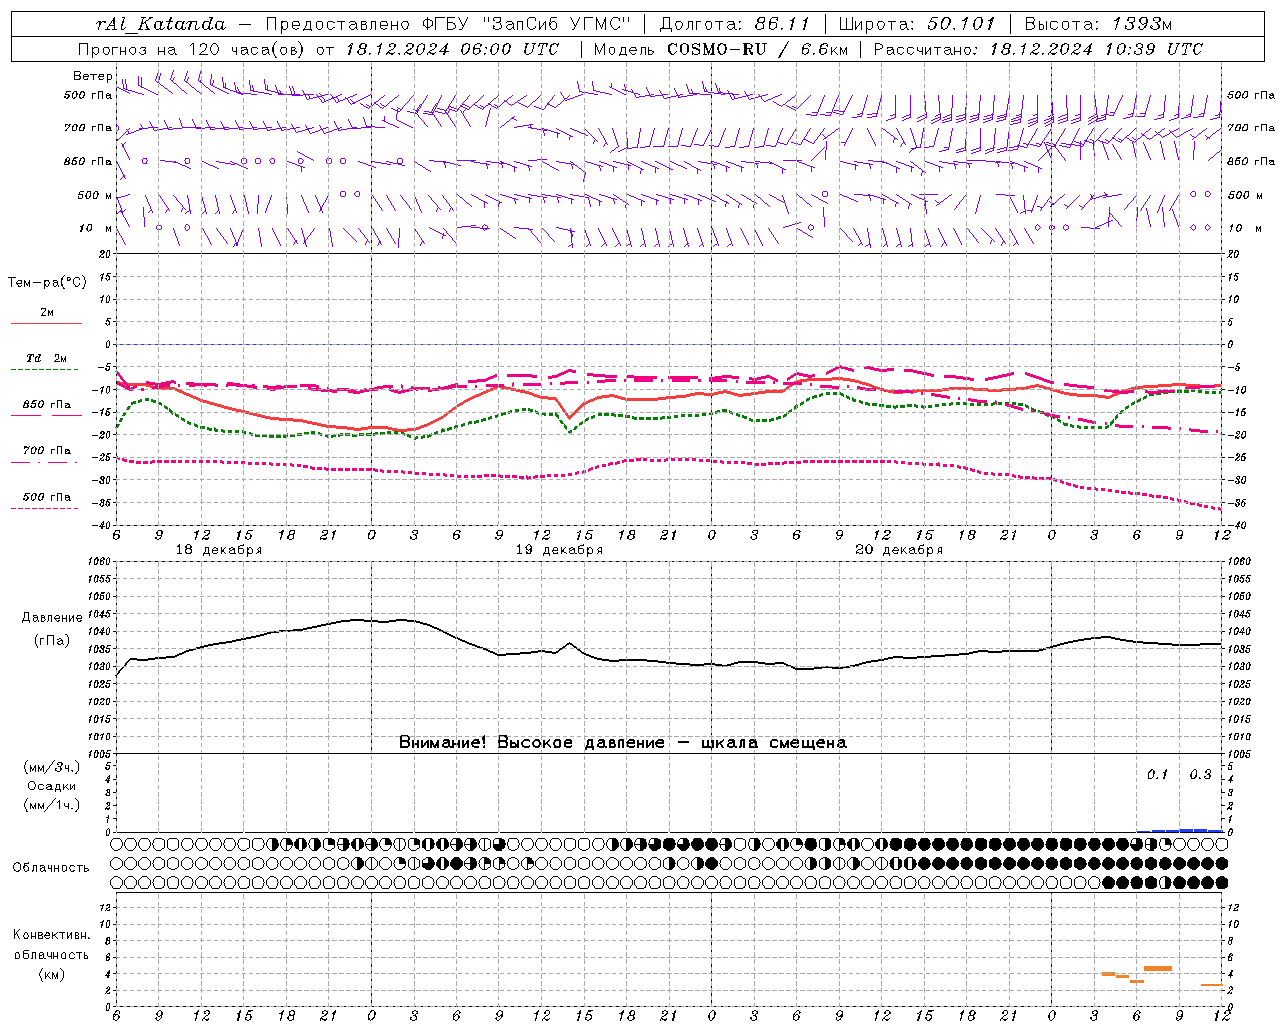1280x1024 pixels.
Task: Click the date label 19 декабря
Action: point(559,550)
